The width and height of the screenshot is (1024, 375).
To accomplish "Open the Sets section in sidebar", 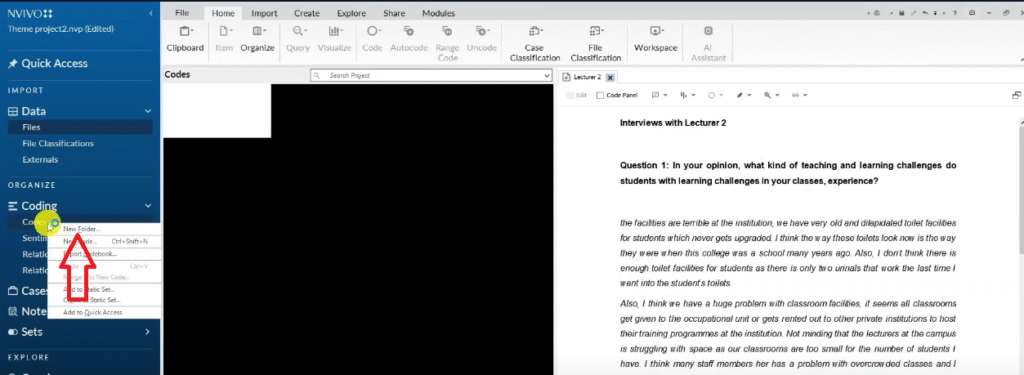I will pyautogui.click(x=32, y=332).
